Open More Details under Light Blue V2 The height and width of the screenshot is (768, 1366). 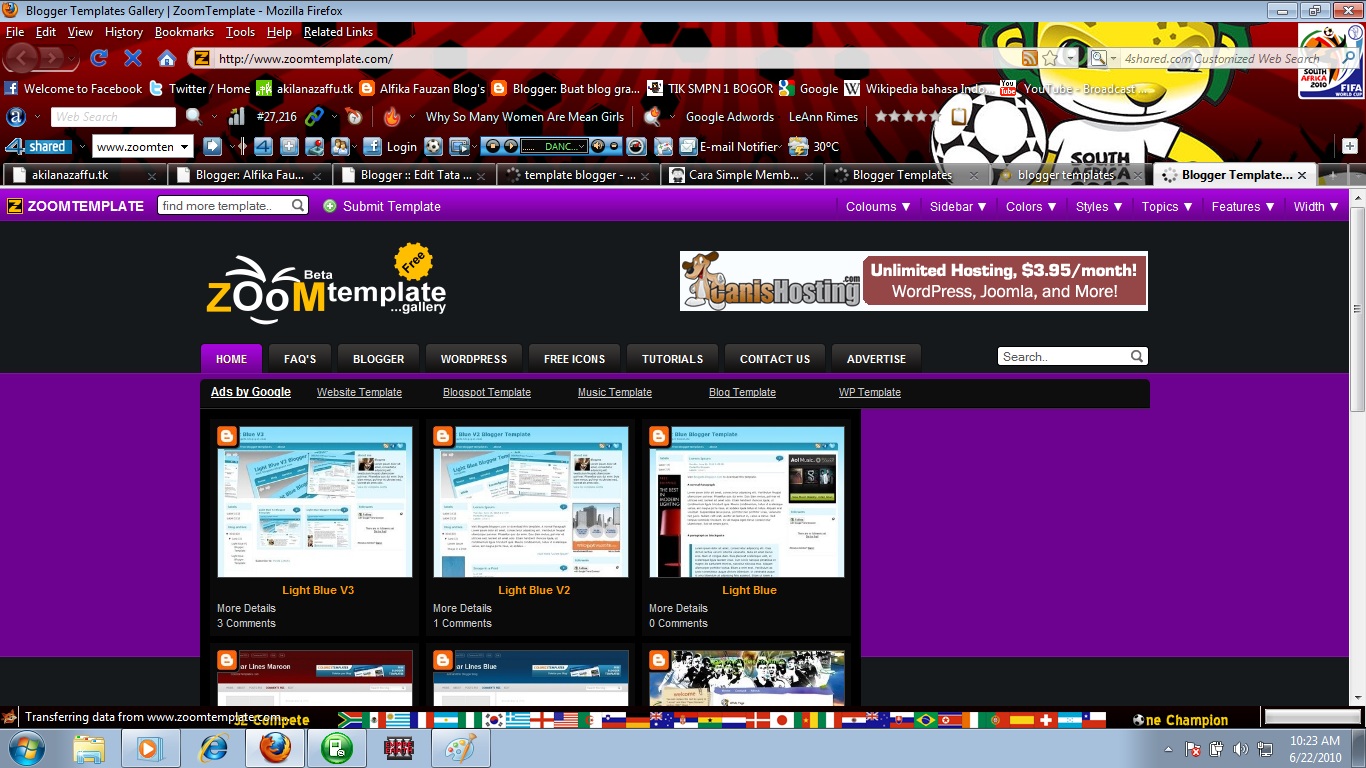click(462, 608)
